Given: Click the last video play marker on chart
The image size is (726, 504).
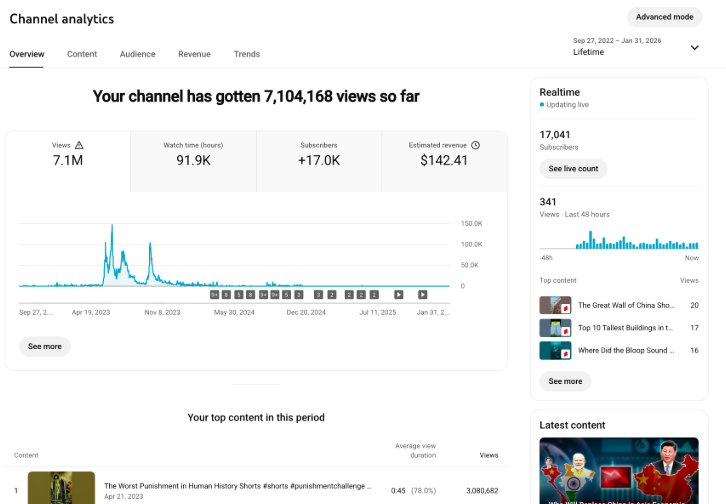Looking at the screenshot, I should 423,295.
